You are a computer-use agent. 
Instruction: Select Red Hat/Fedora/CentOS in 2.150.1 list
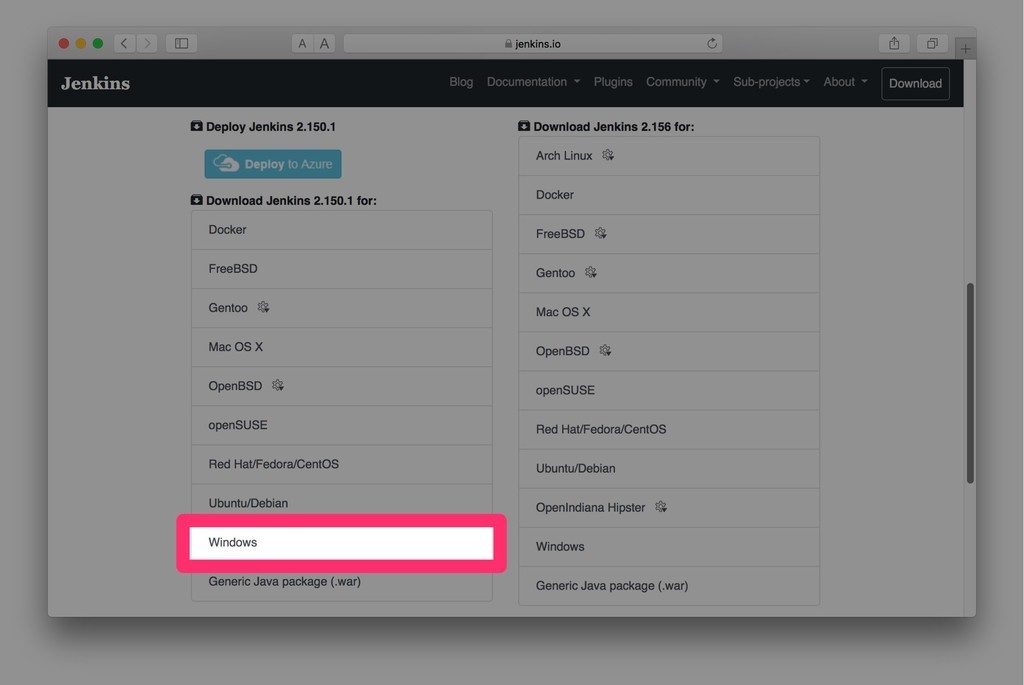[x=342, y=465]
